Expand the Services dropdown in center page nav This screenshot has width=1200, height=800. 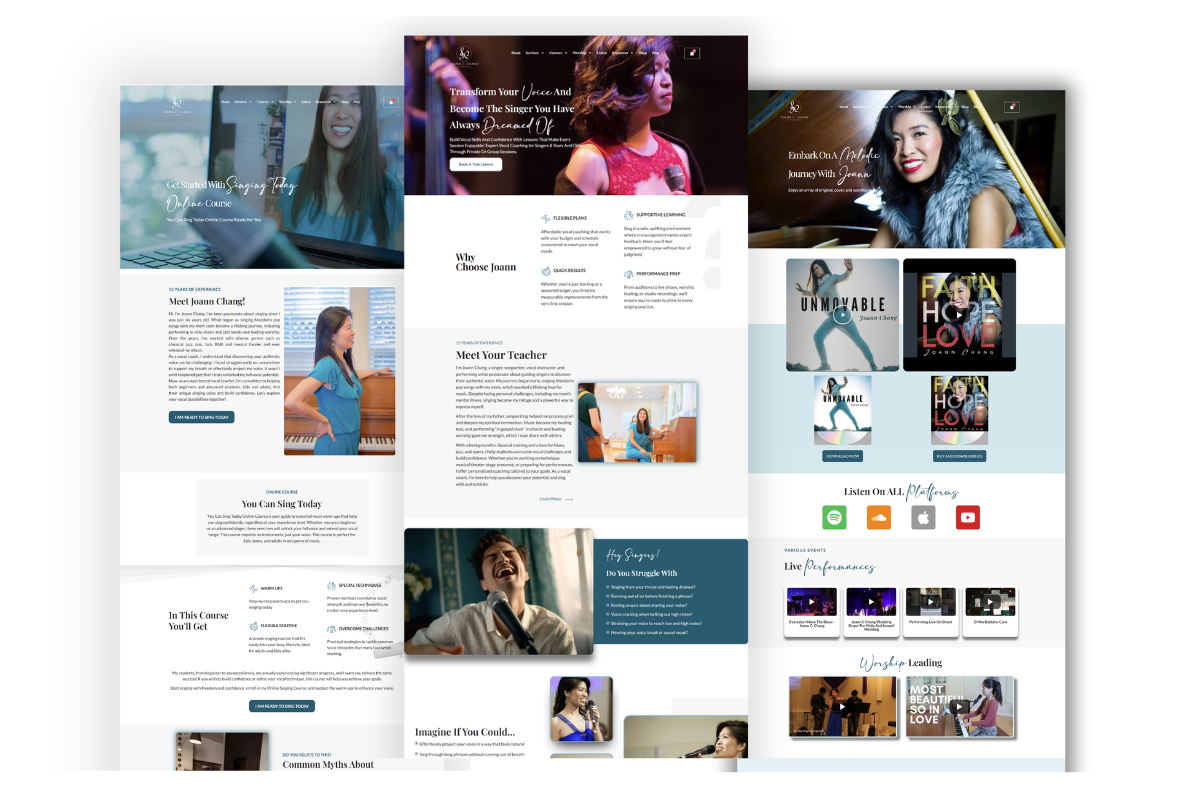pyautogui.click(x=534, y=53)
